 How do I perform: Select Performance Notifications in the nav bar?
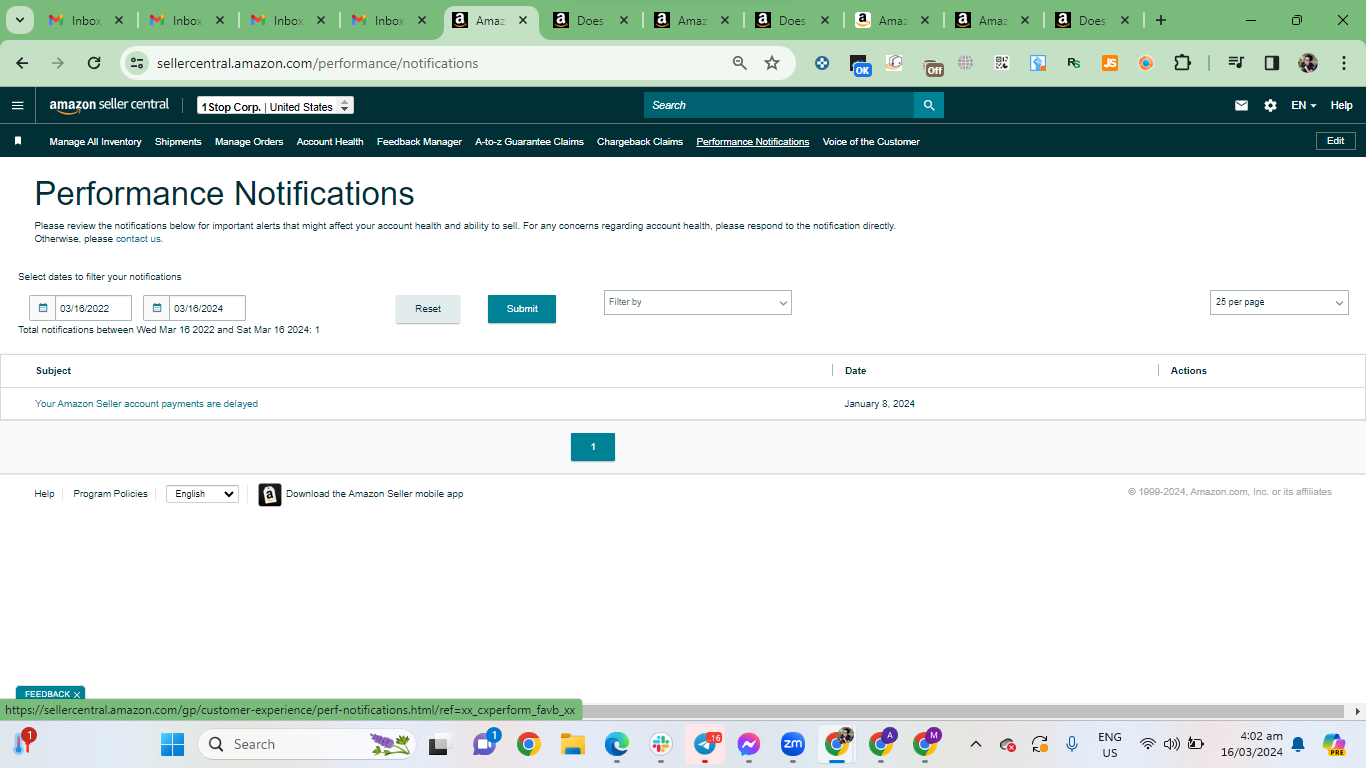tap(753, 142)
